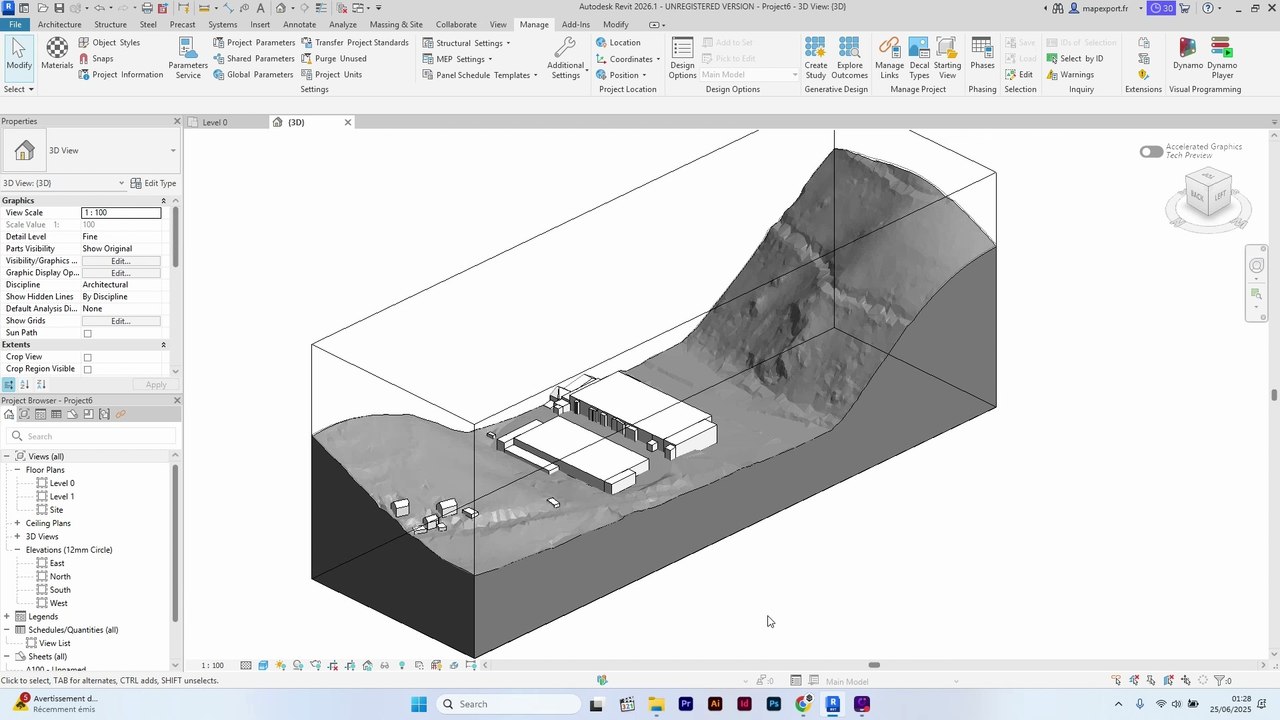Click Edit Type button
Image resolution: width=1280 pixels, height=720 pixels.
point(154,183)
